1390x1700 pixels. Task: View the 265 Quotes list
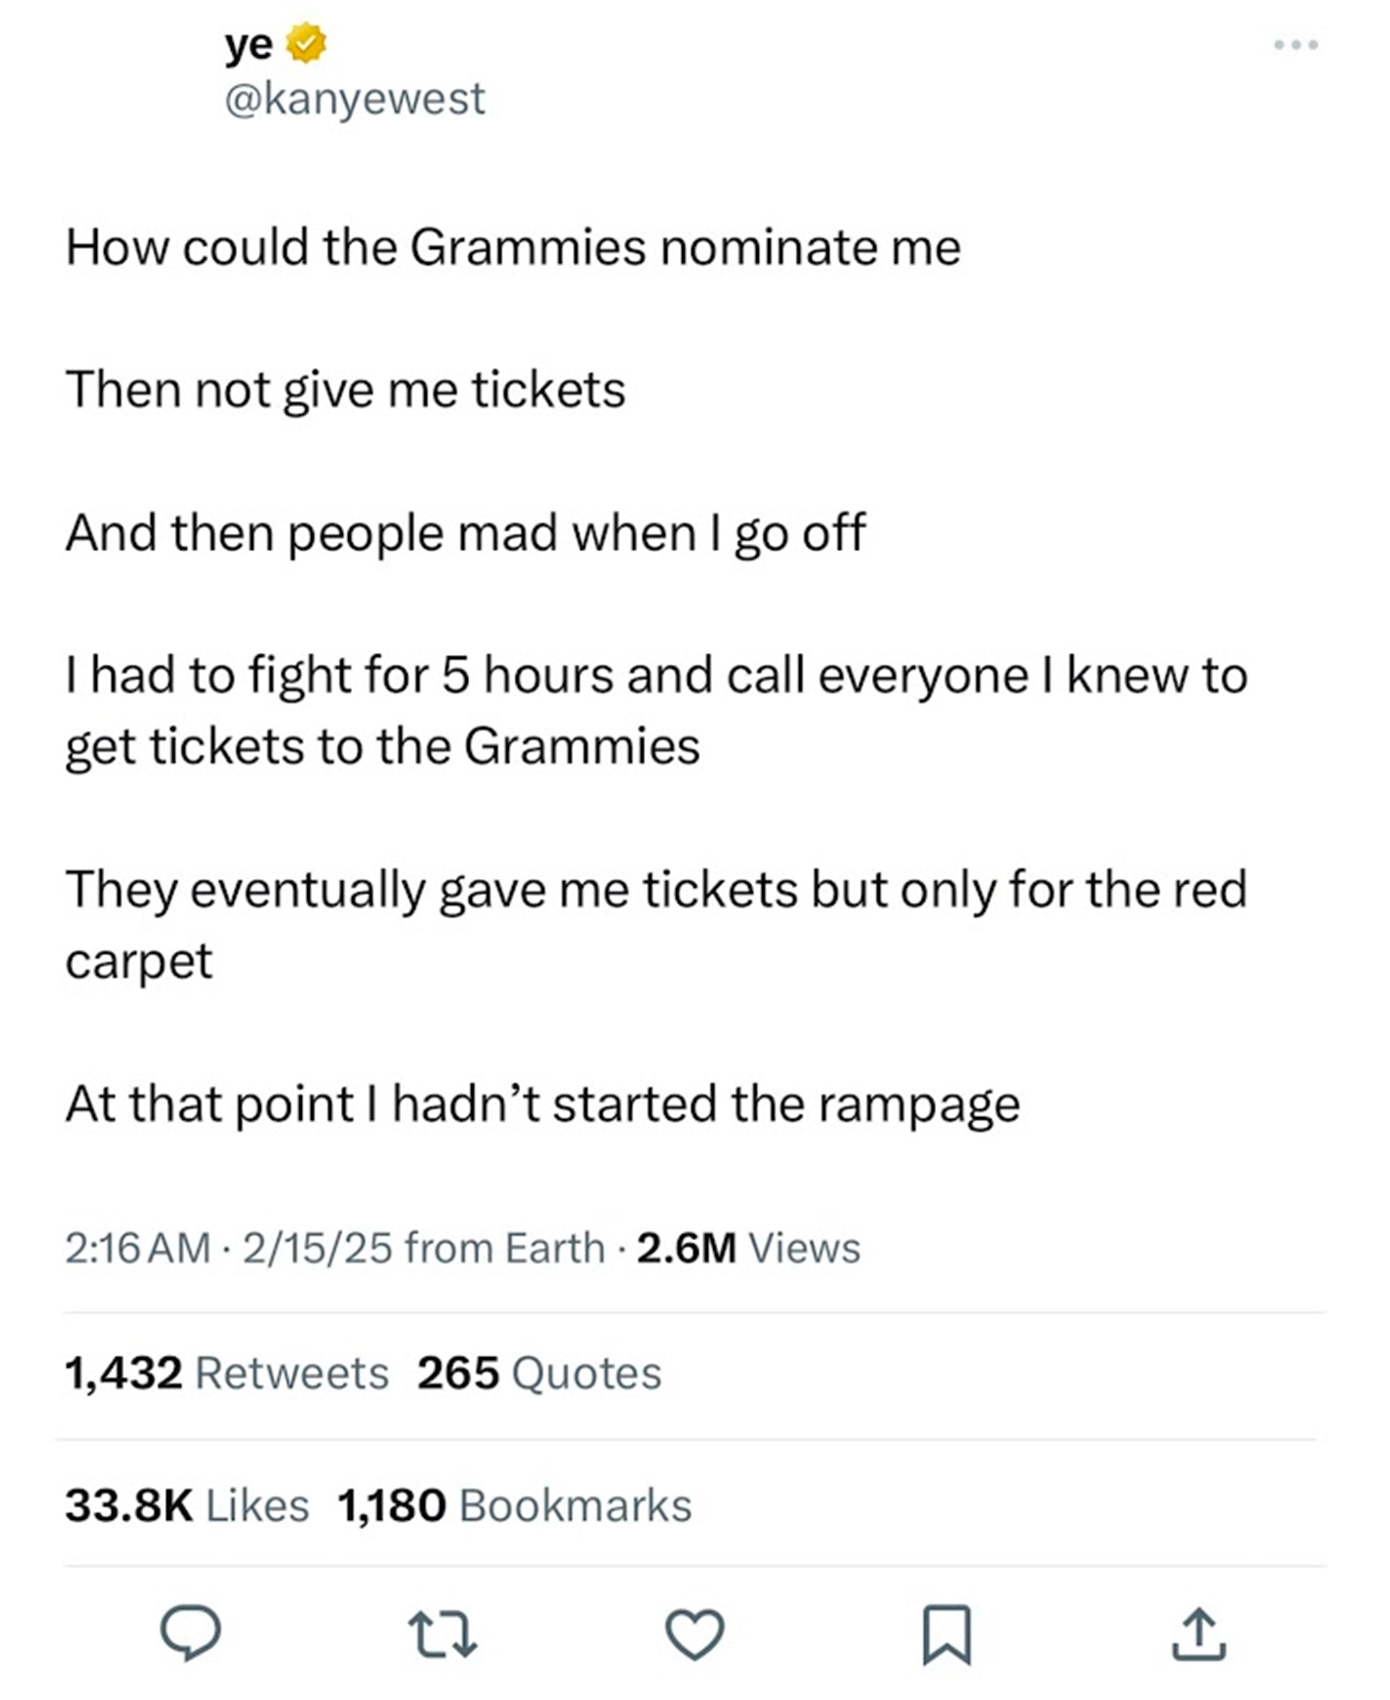click(539, 1373)
